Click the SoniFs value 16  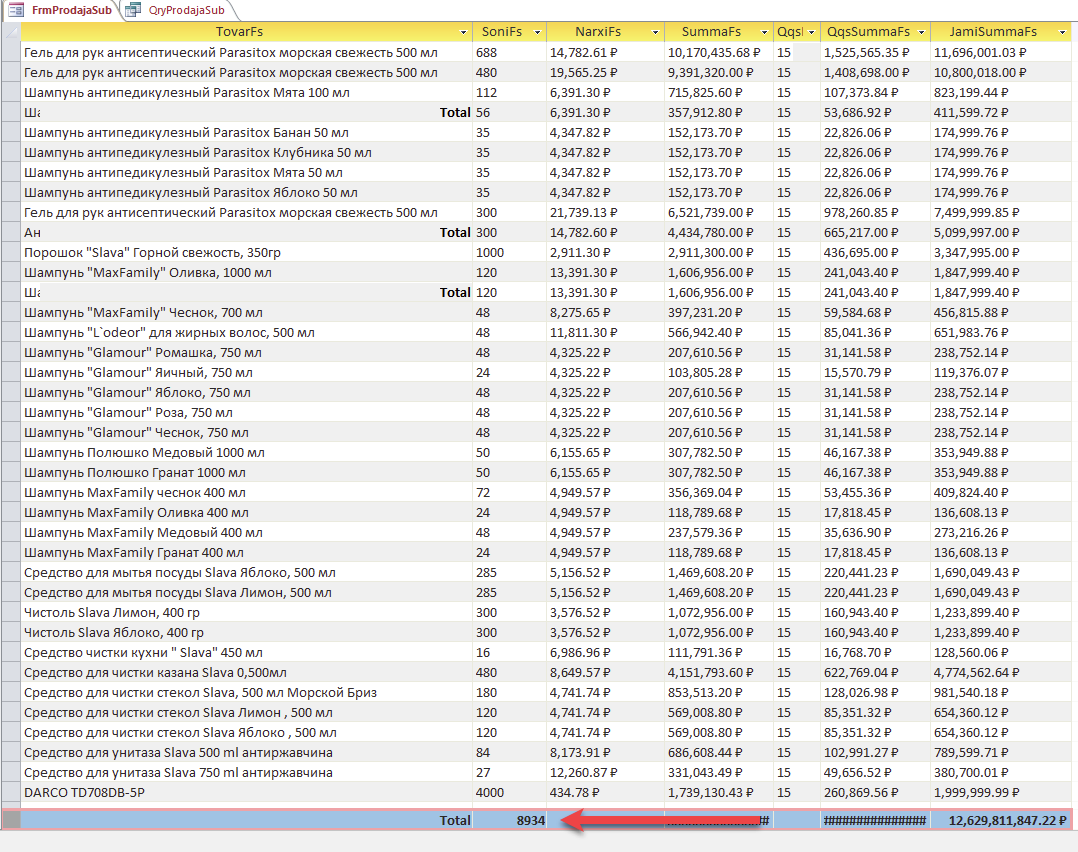[x=483, y=652]
